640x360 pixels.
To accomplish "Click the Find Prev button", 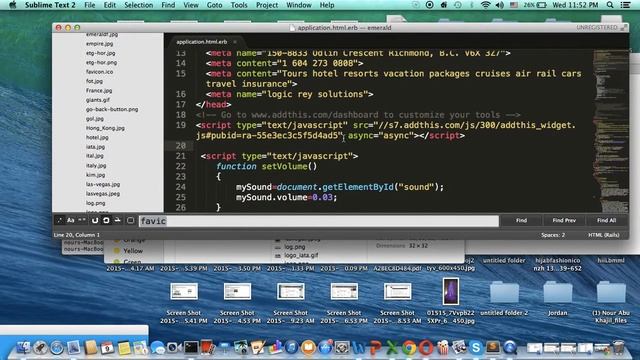I will coord(564,220).
